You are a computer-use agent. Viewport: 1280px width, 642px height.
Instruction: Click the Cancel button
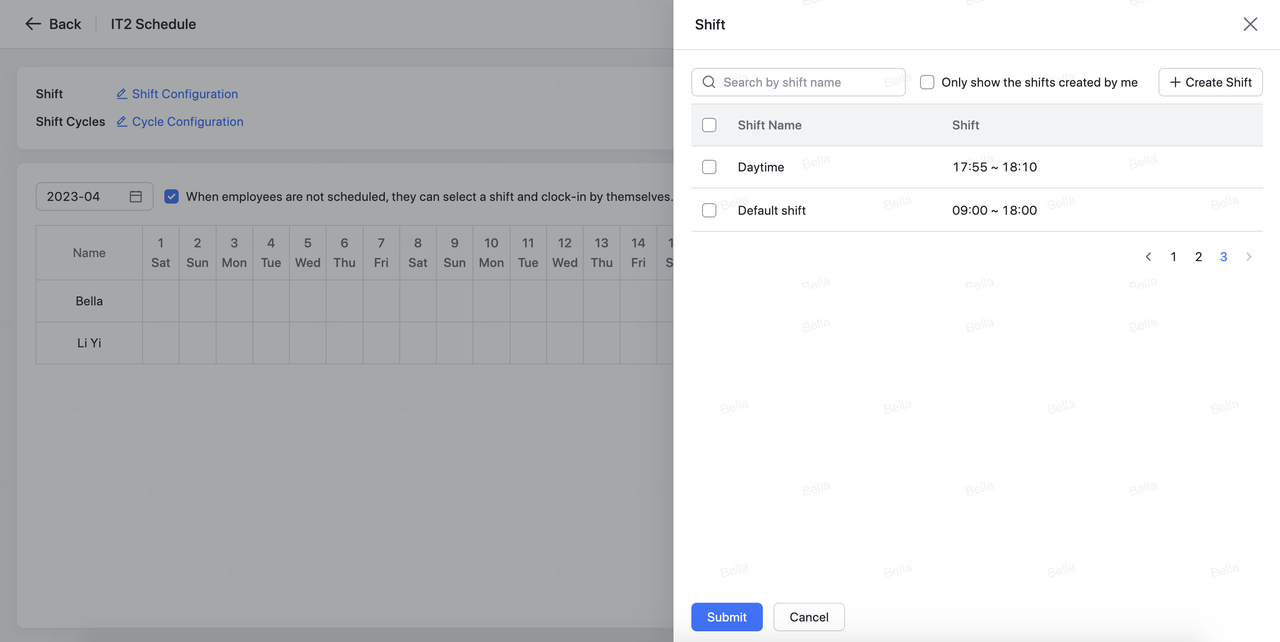pos(808,617)
